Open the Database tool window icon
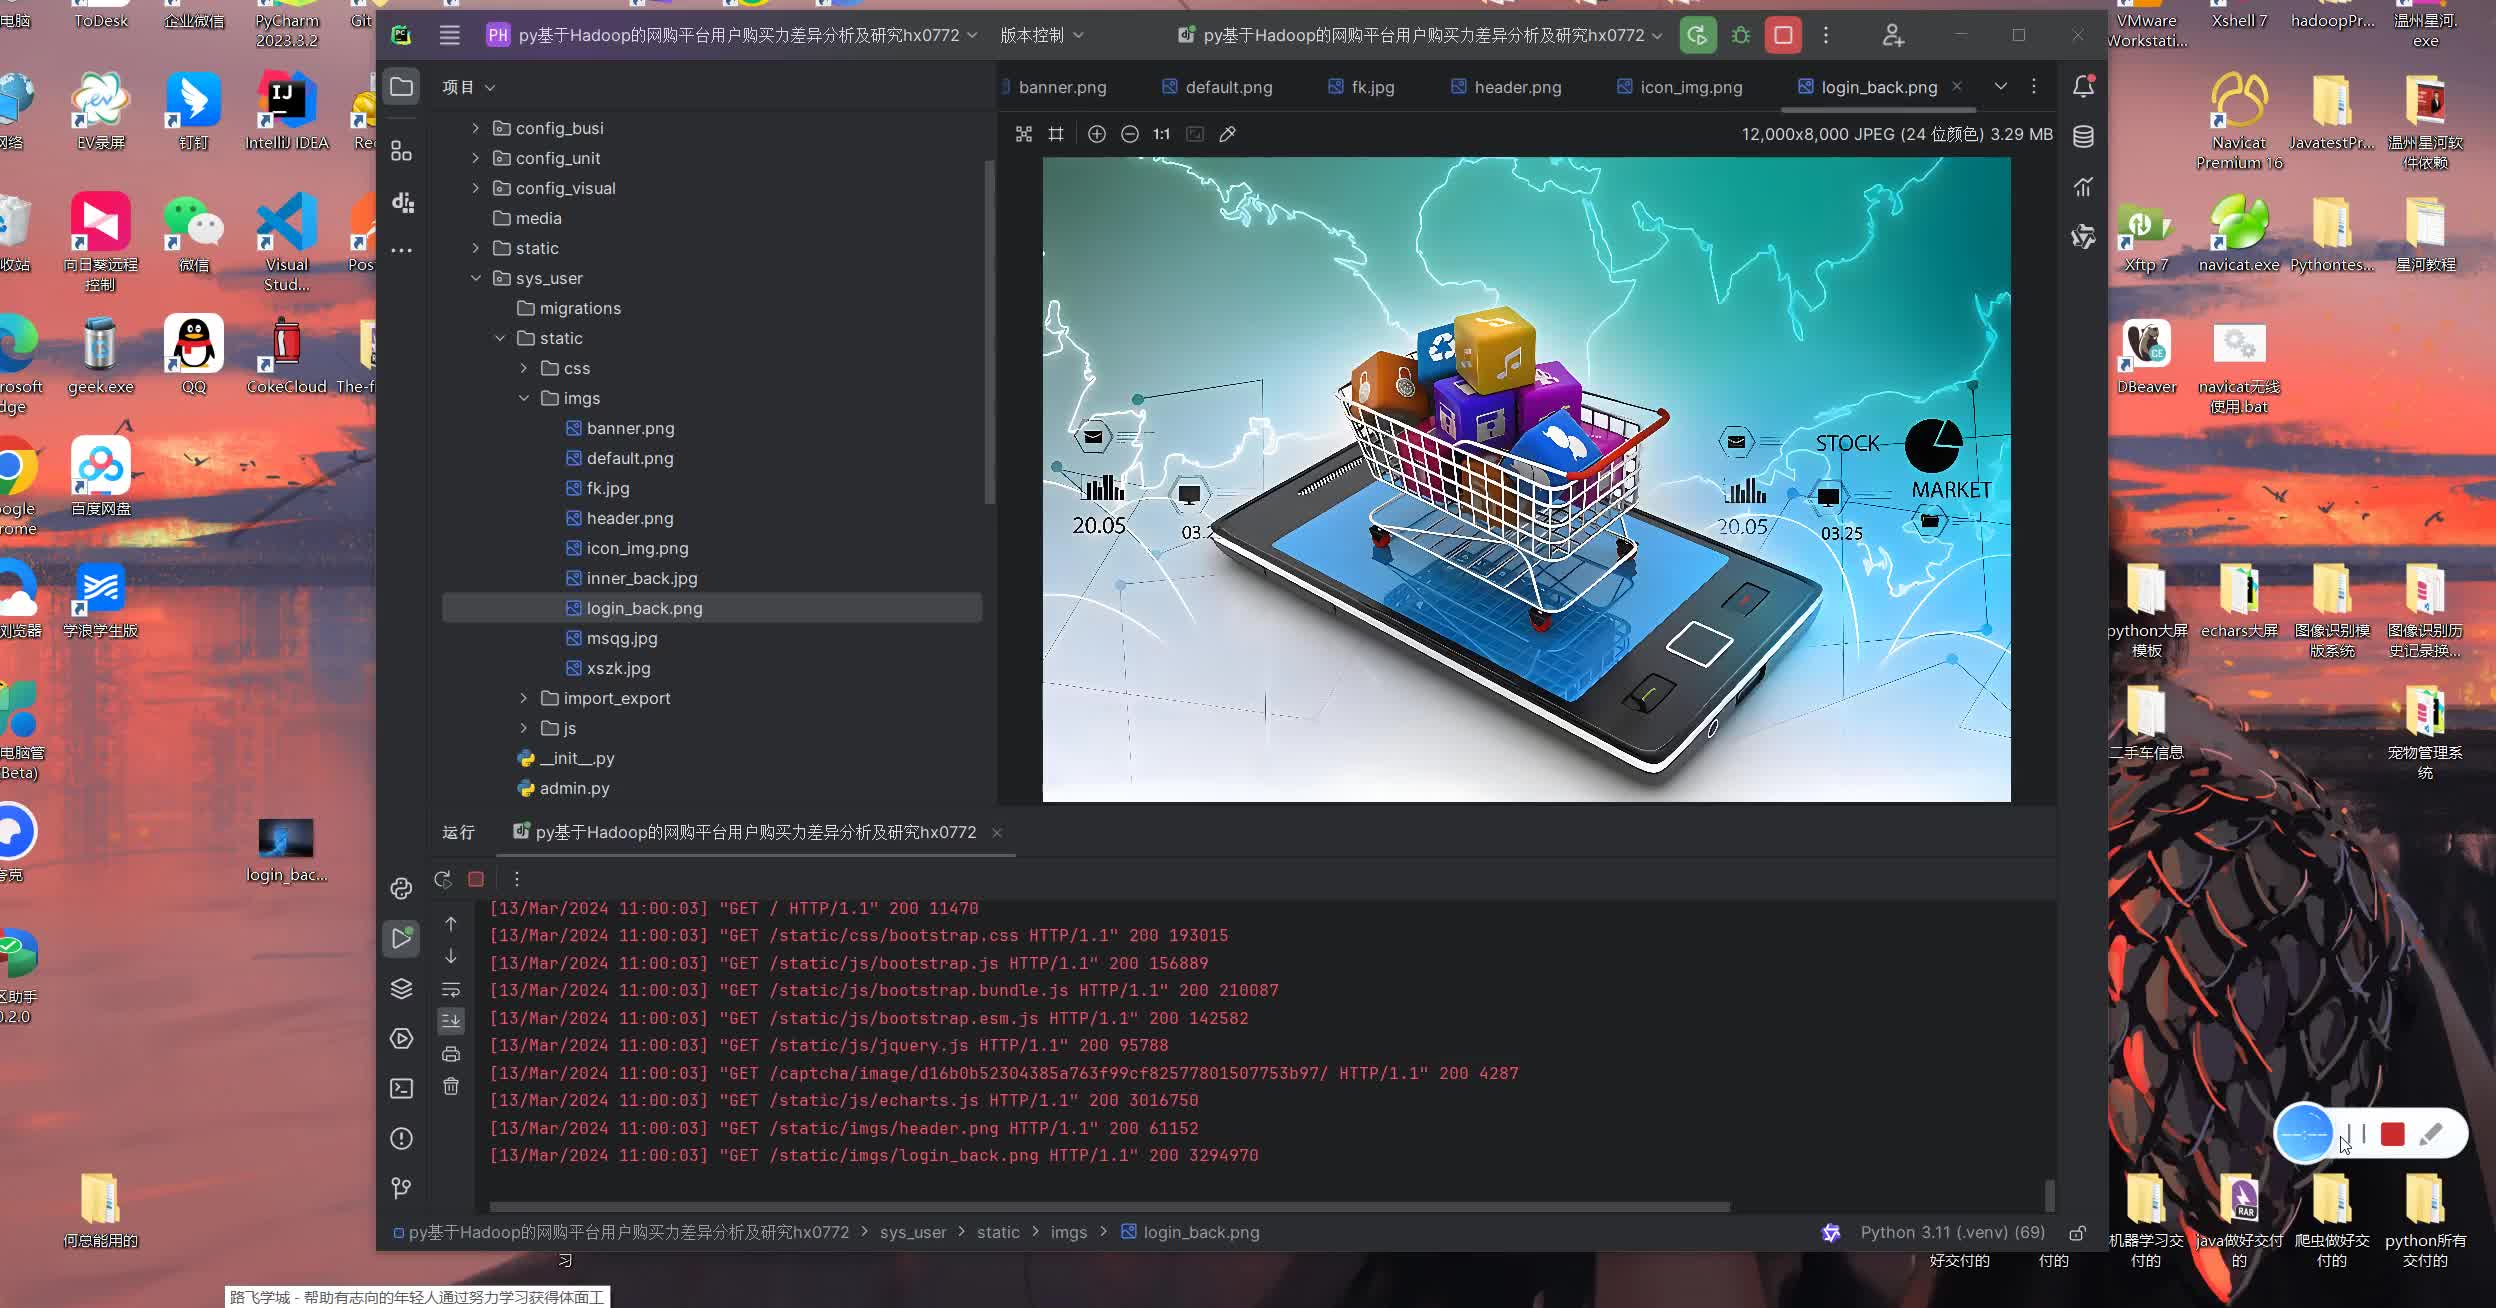Viewport: 2496px width, 1308px height. click(2083, 137)
